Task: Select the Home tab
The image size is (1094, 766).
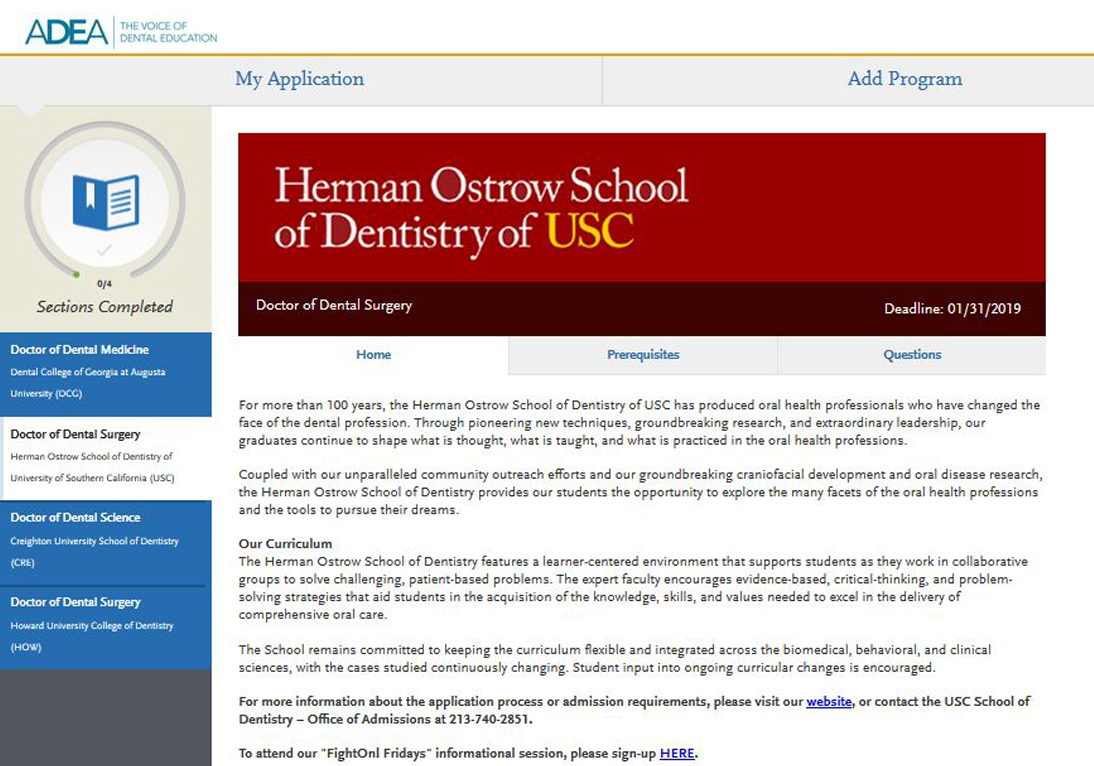Action: click(x=373, y=354)
